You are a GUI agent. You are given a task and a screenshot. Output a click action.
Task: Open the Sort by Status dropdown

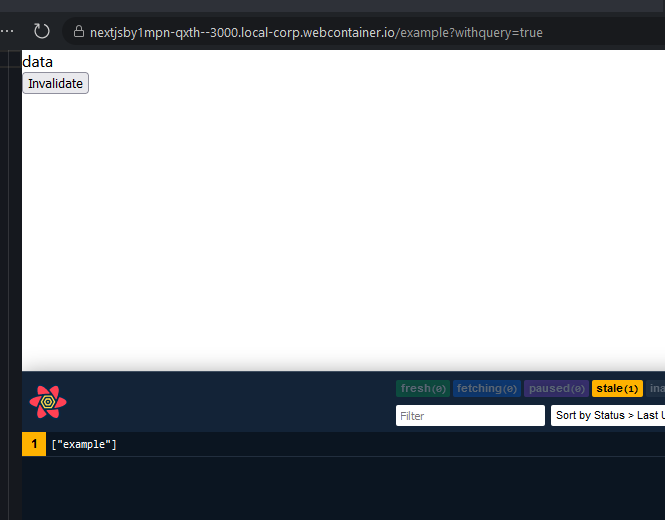(608, 416)
